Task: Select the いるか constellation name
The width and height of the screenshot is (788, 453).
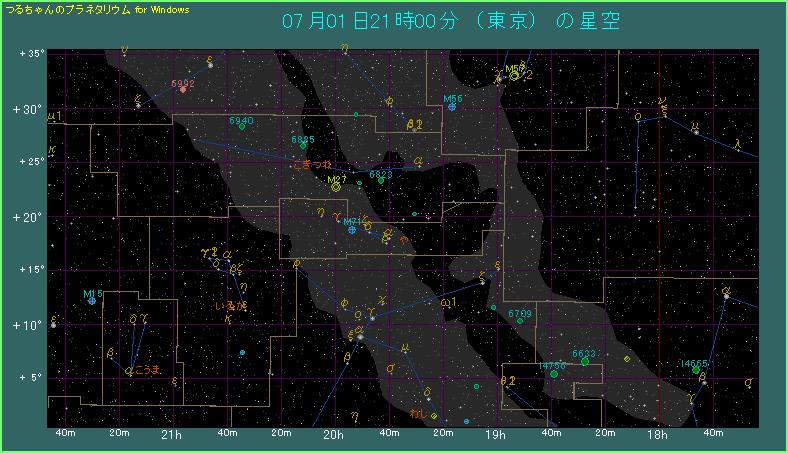Action: [x=230, y=304]
